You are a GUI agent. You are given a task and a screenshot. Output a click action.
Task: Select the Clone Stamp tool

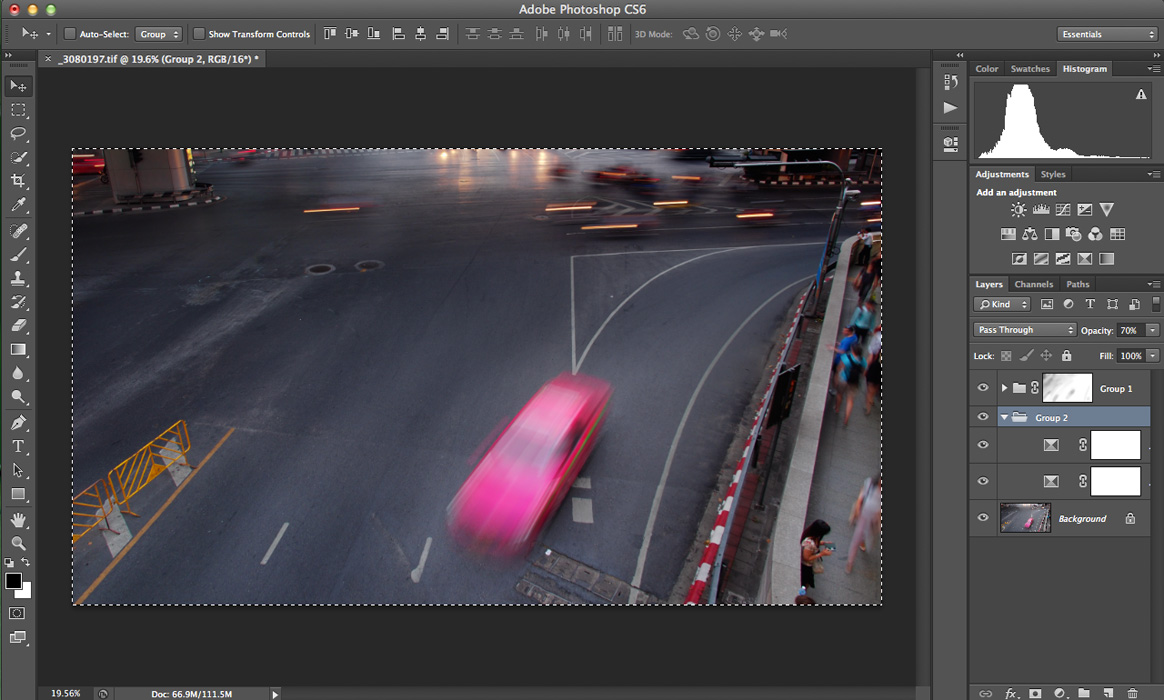coord(18,279)
